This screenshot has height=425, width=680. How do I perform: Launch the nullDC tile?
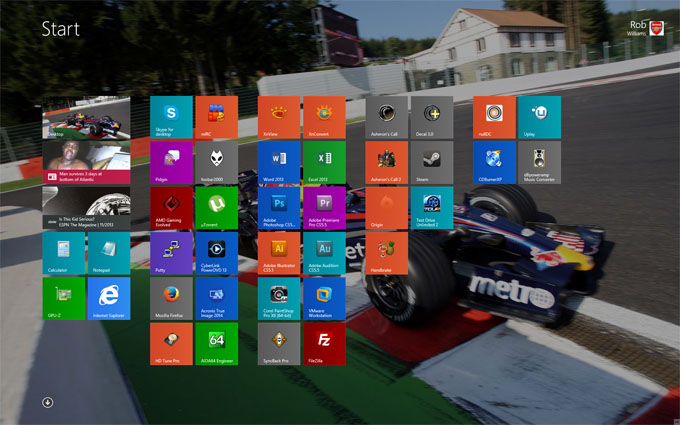click(494, 118)
